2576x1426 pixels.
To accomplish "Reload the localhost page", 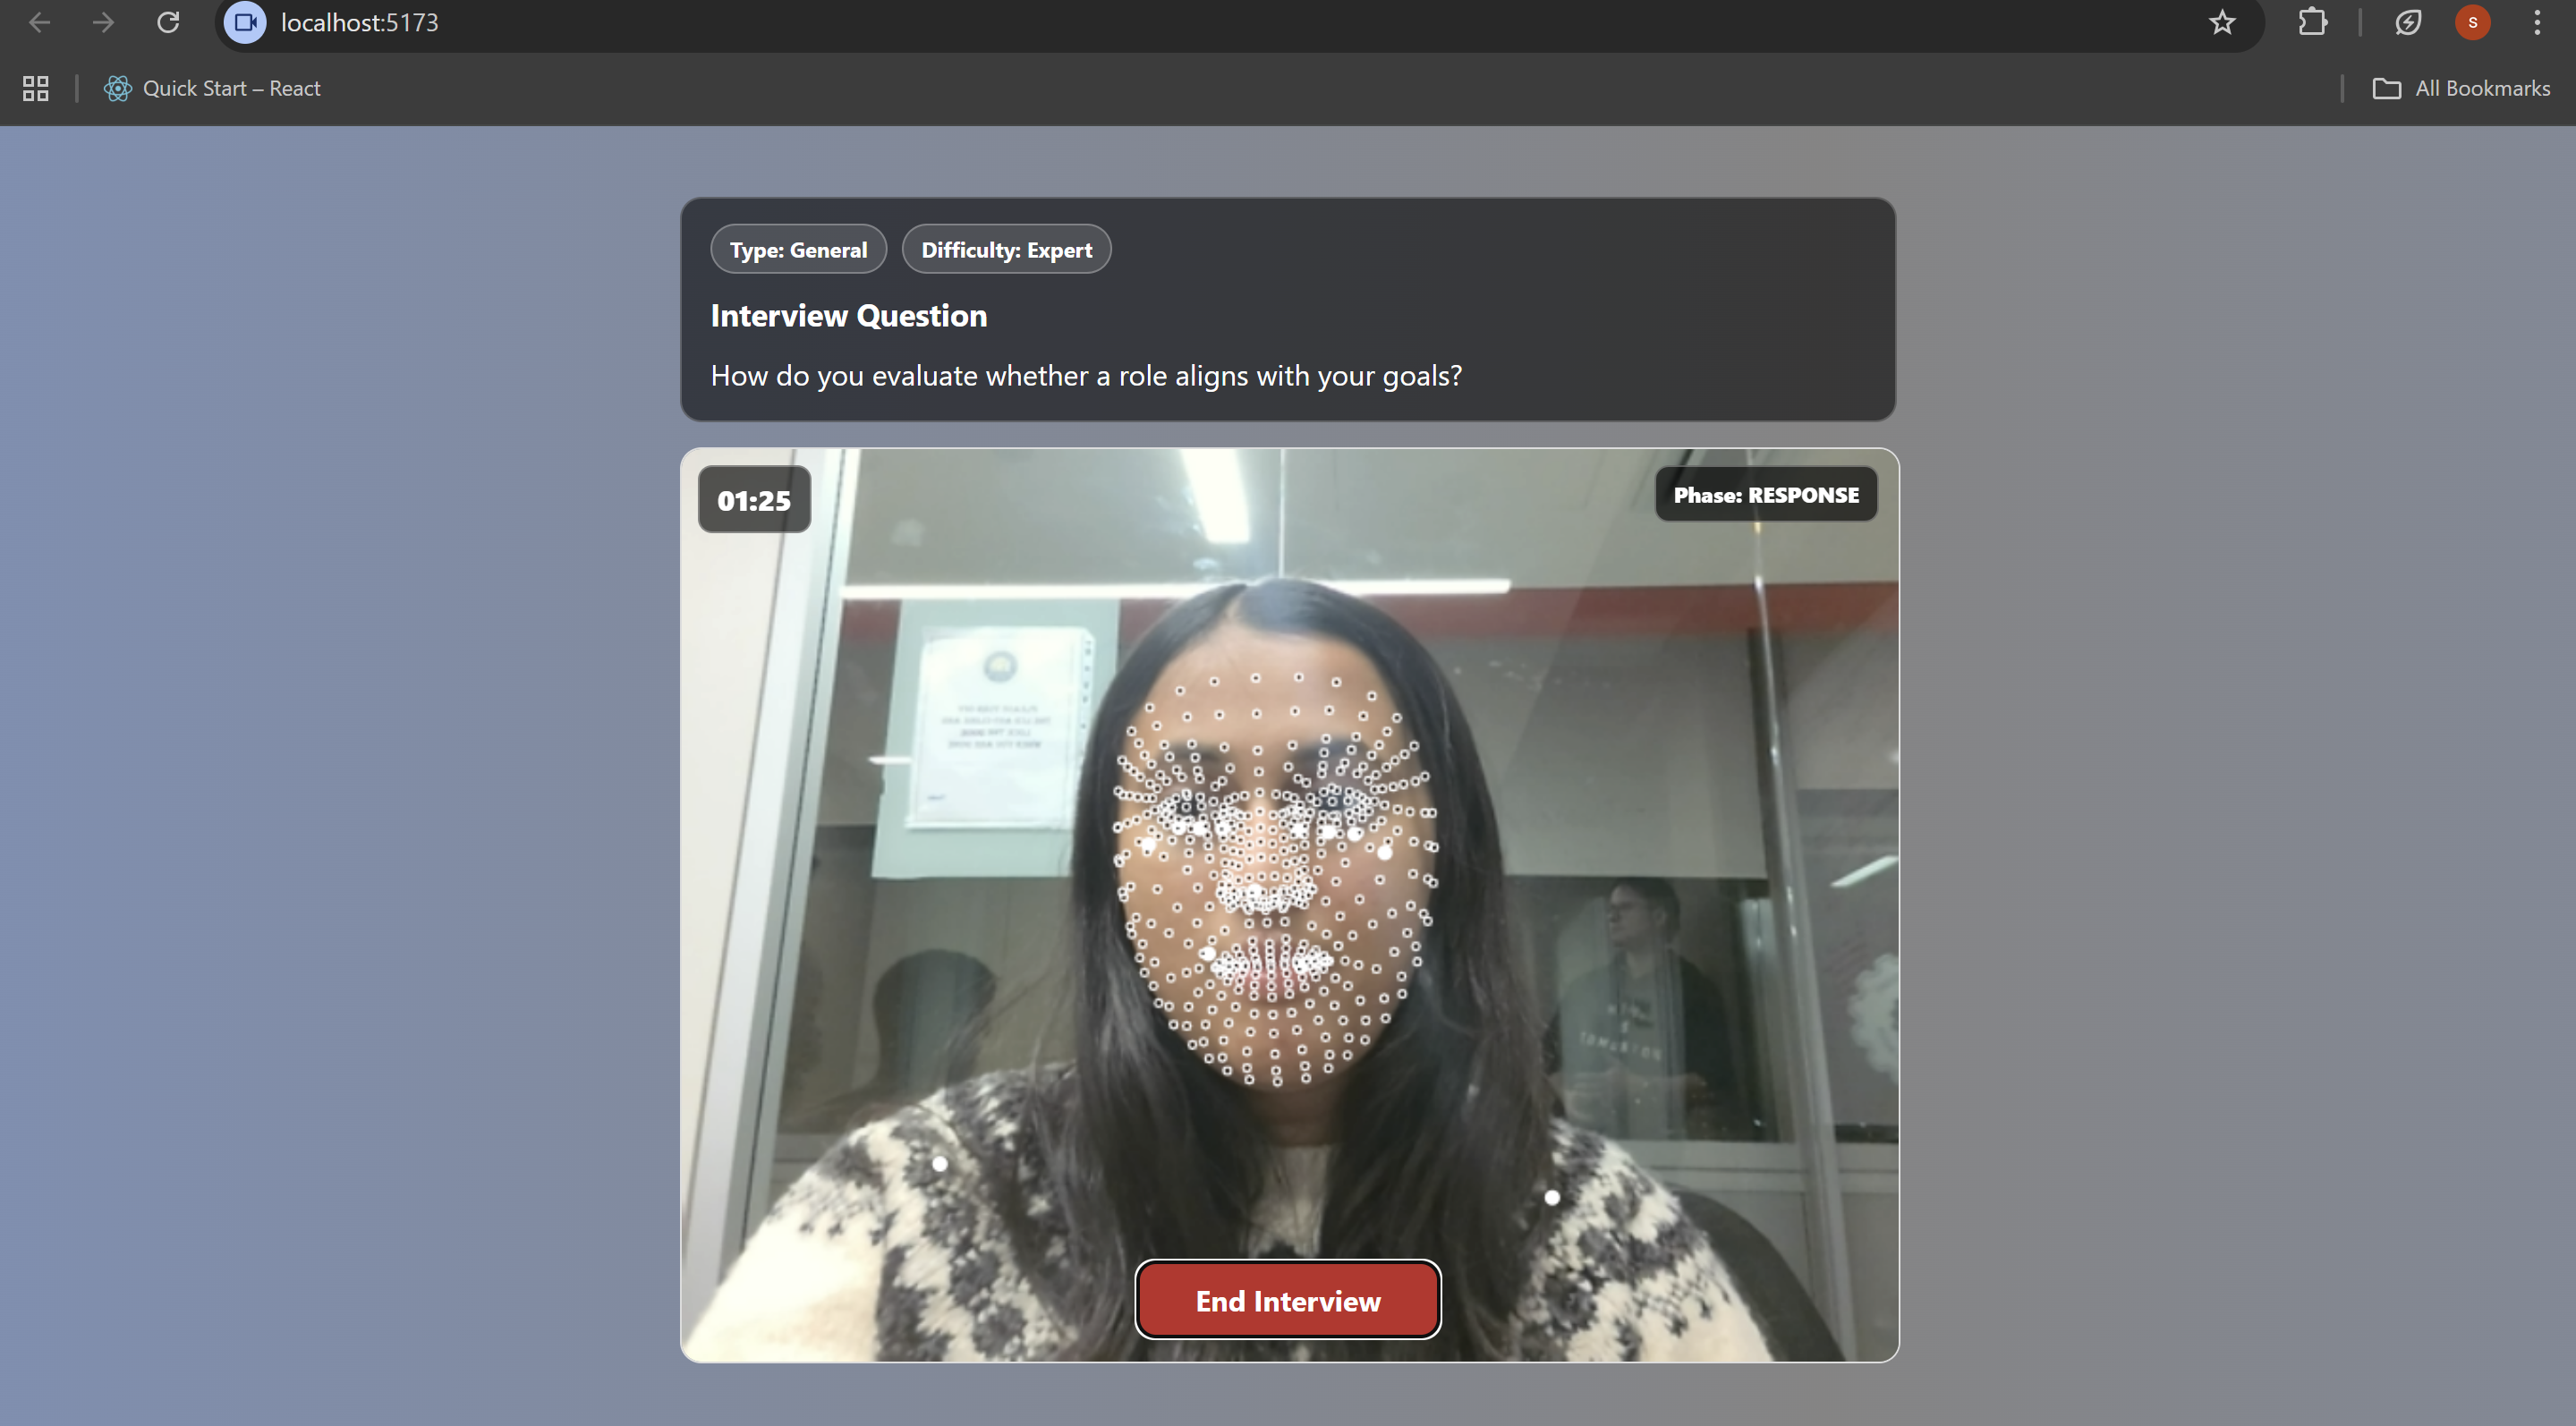I will [168, 22].
